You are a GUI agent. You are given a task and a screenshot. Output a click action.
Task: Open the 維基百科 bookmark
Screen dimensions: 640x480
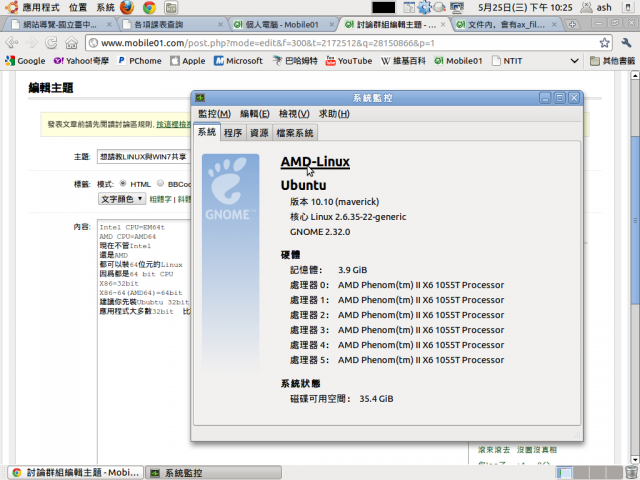(x=403, y=61)
